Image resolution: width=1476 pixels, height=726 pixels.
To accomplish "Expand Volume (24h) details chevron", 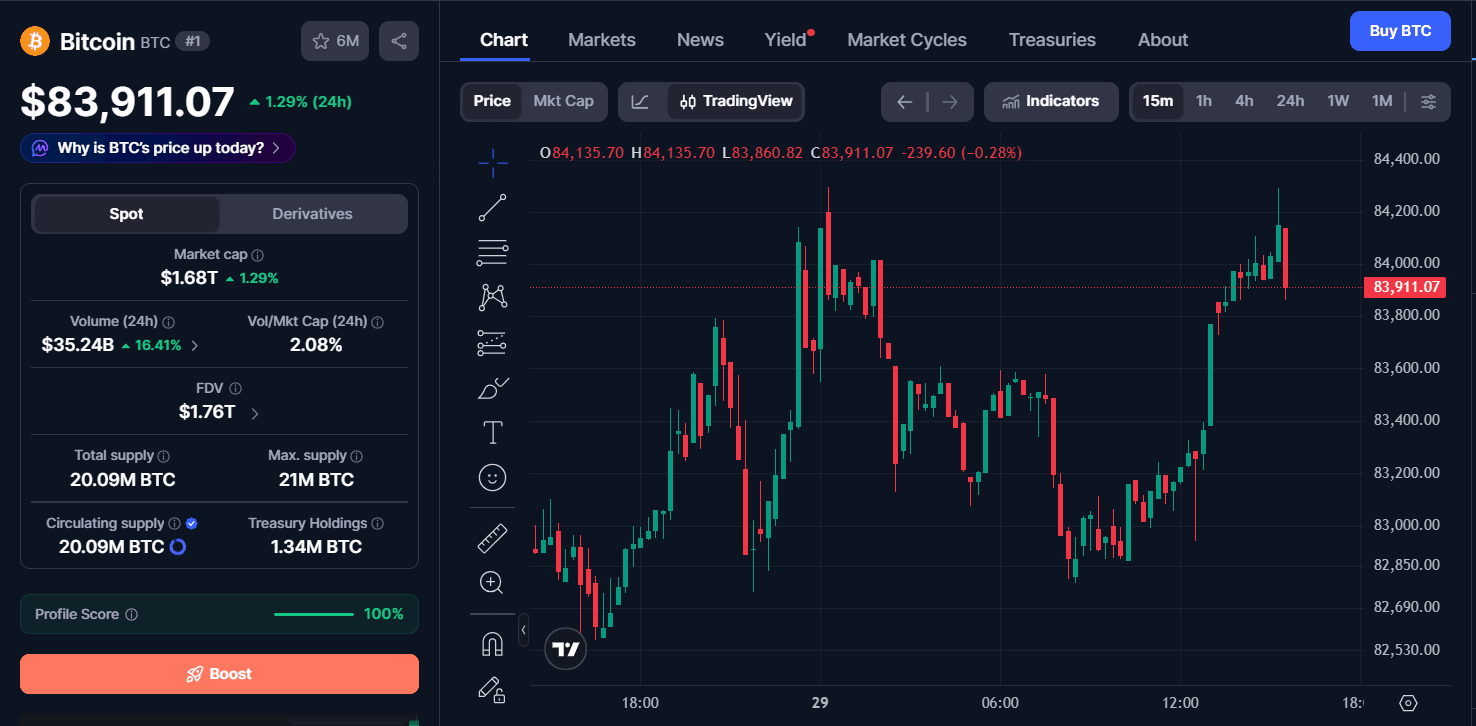I will (x=194, y=346).
